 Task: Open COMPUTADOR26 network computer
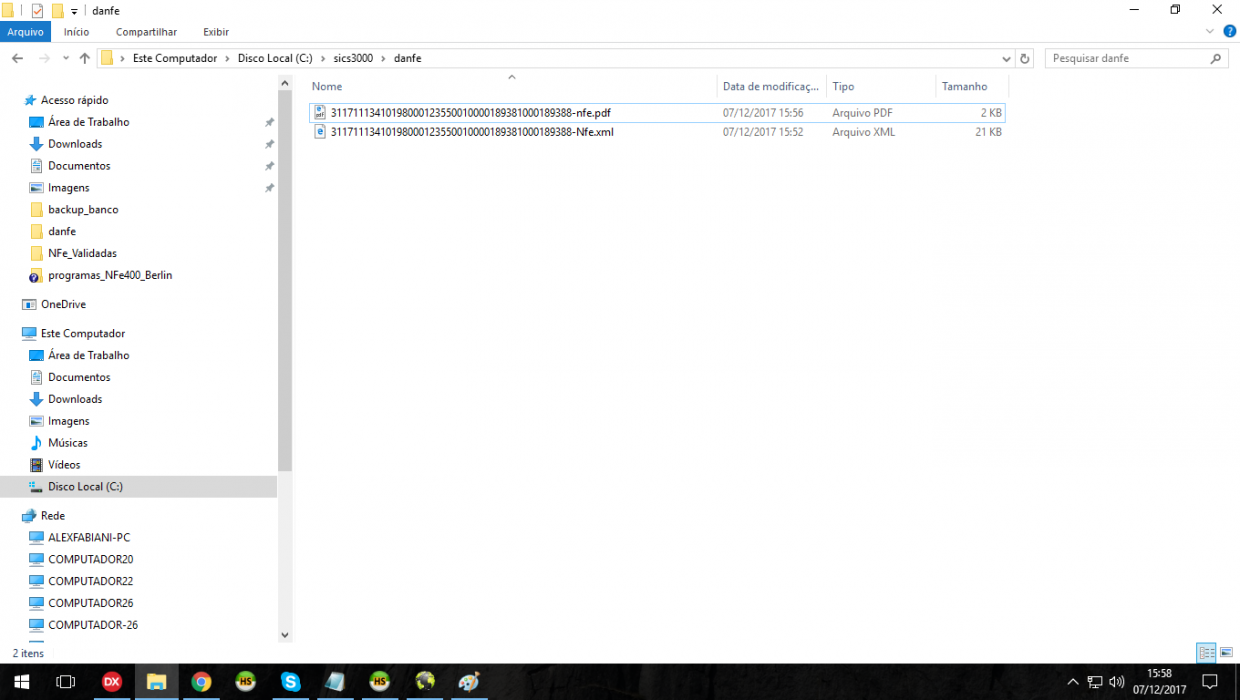tap(90, 603)
